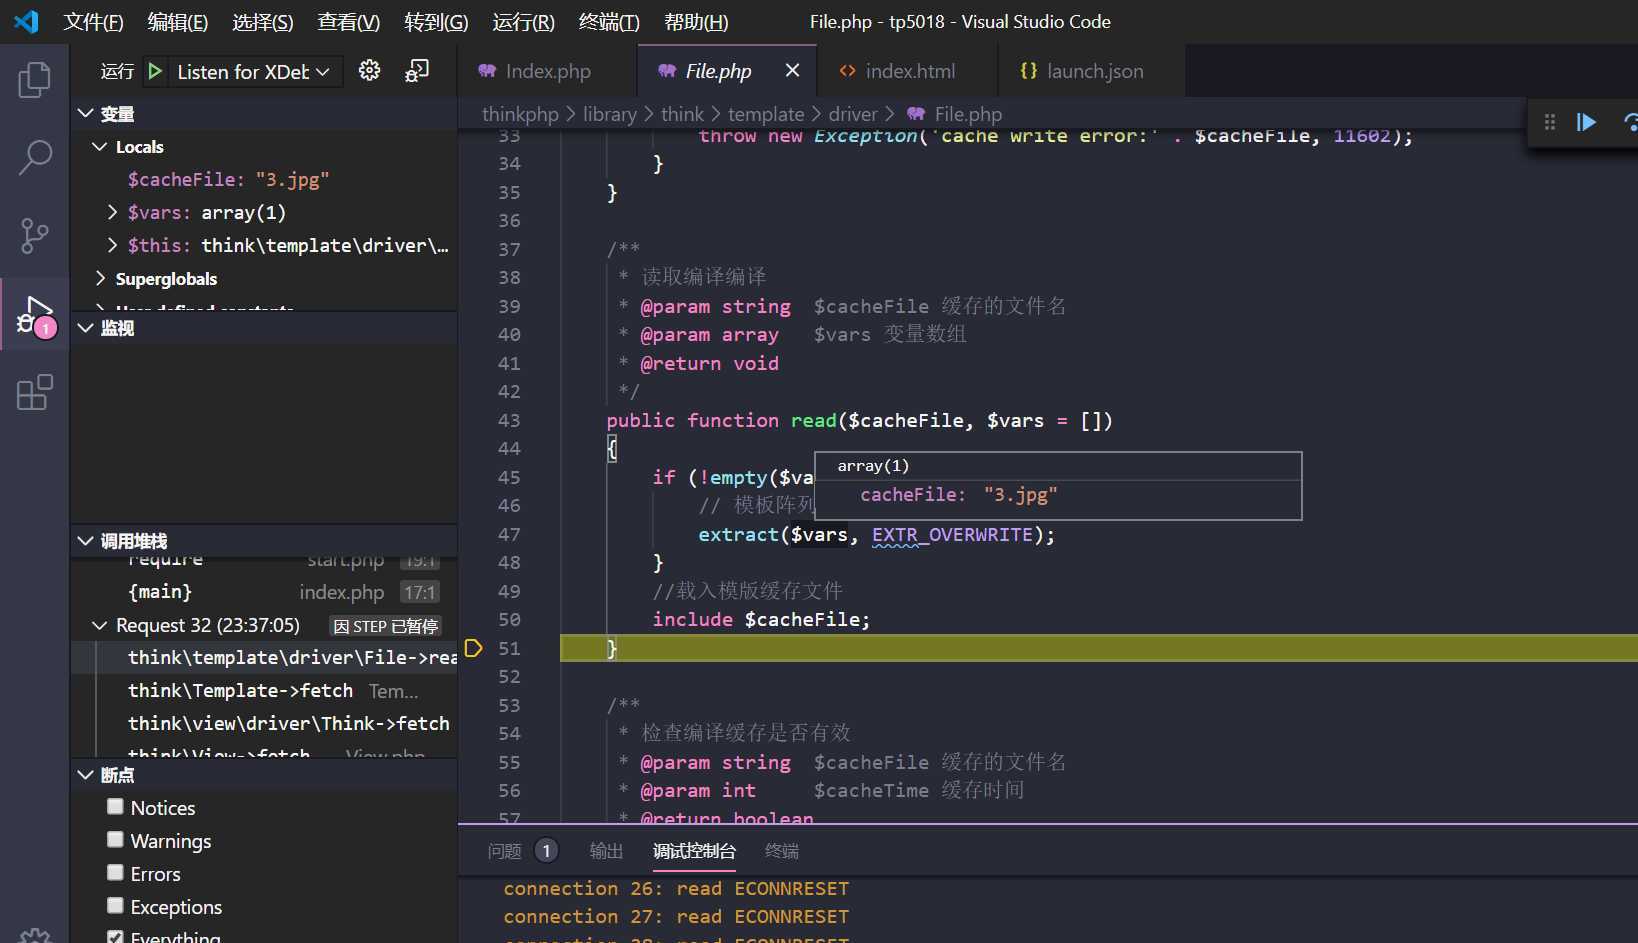
Task: Open the 帮助(H) menu
Action: [696, 21]
